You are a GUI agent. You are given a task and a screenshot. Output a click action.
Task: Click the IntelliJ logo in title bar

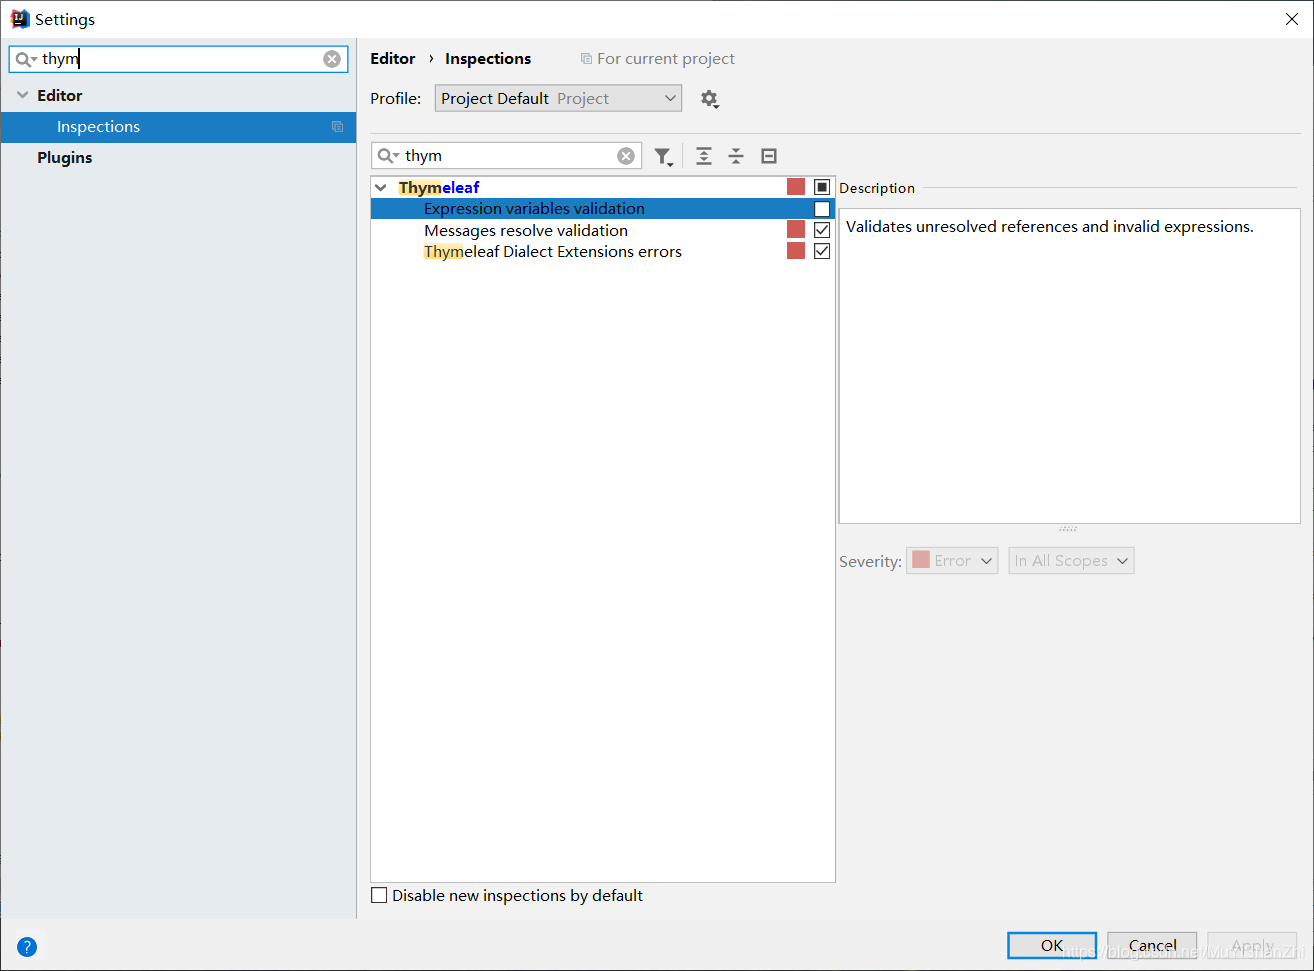click(19, 19)
